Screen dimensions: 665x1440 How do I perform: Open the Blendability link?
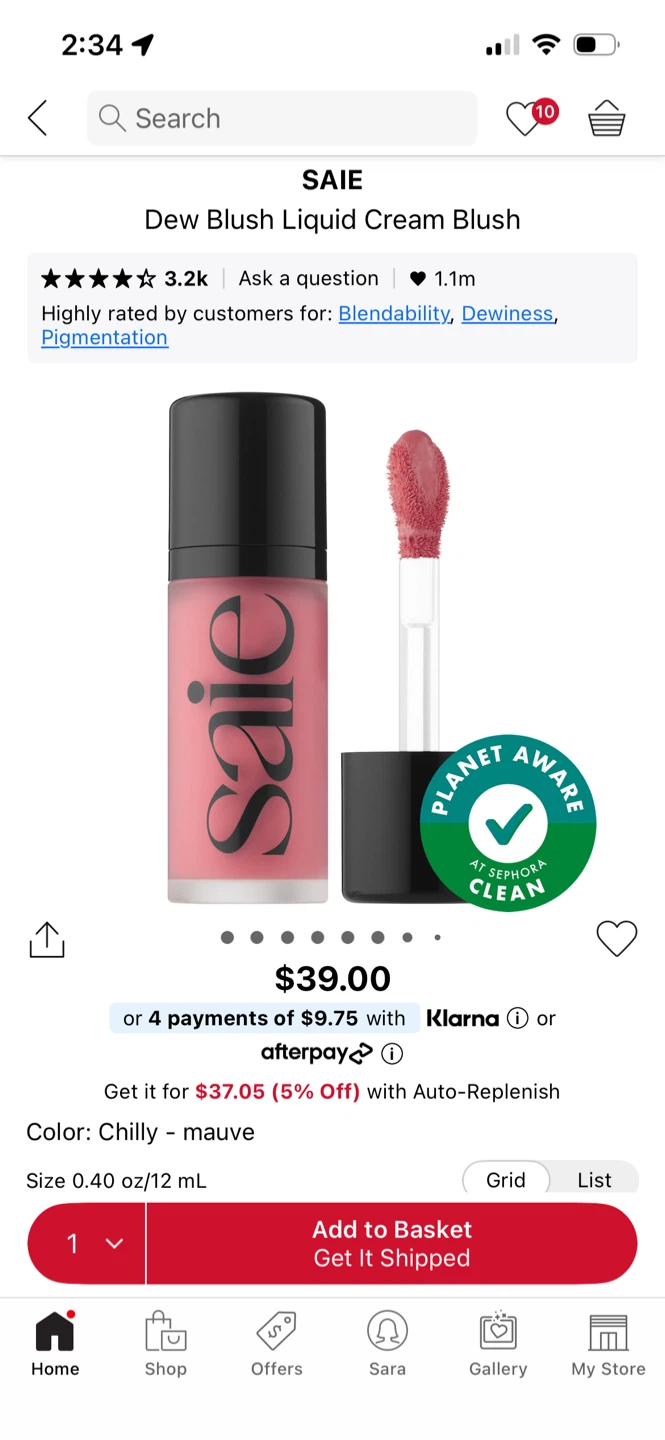(394, 313)
